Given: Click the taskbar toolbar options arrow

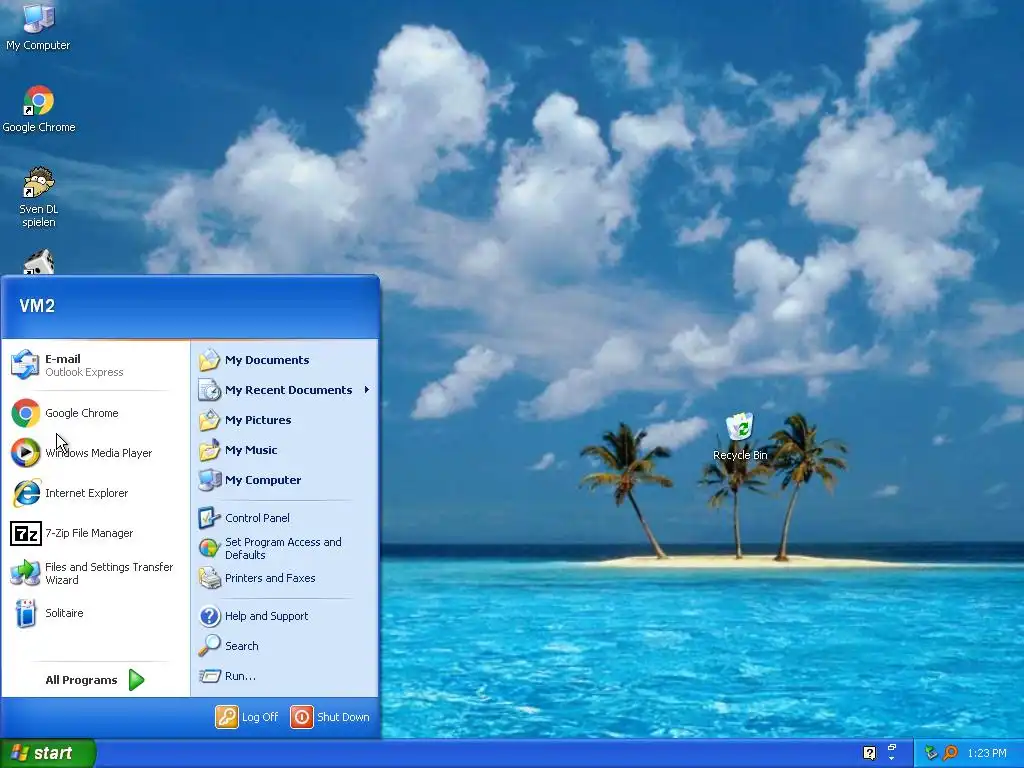Looking at the screenshot, I should point(891,758).
